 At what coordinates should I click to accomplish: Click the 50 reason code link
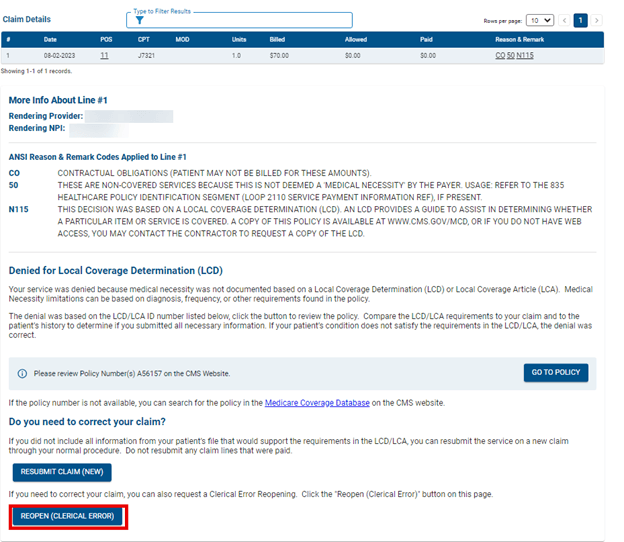(510, 56)
